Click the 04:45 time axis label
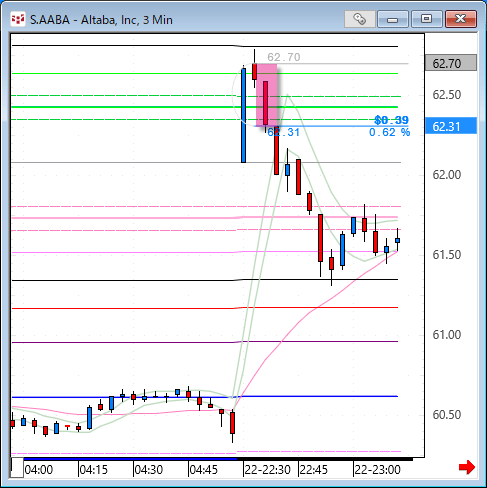 tap(204, 470)
